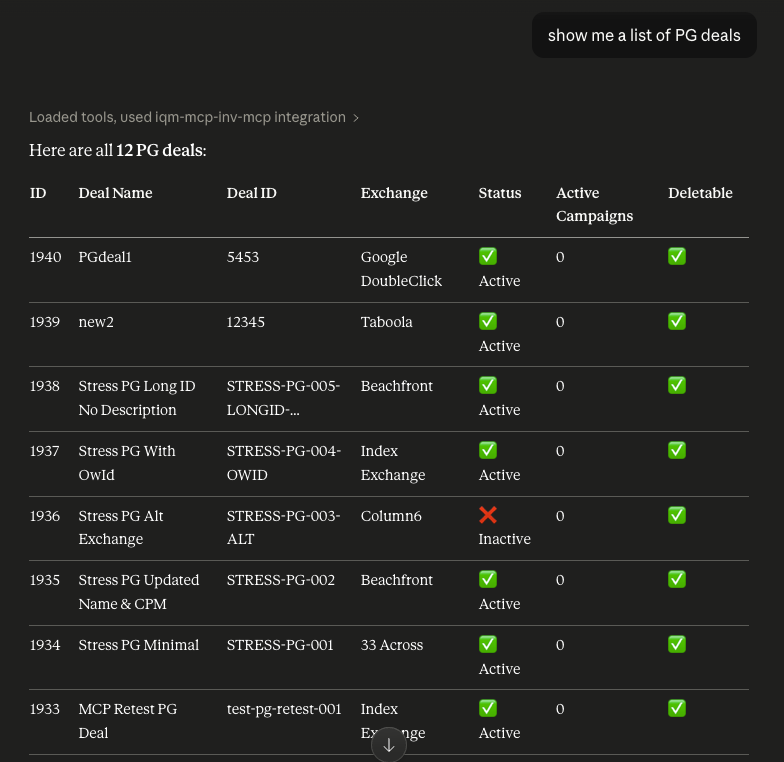Screen dimensions: 784x762
Task: Click the 'MCP Retest PG Deal' name
Action: click(x=128, y=721)
